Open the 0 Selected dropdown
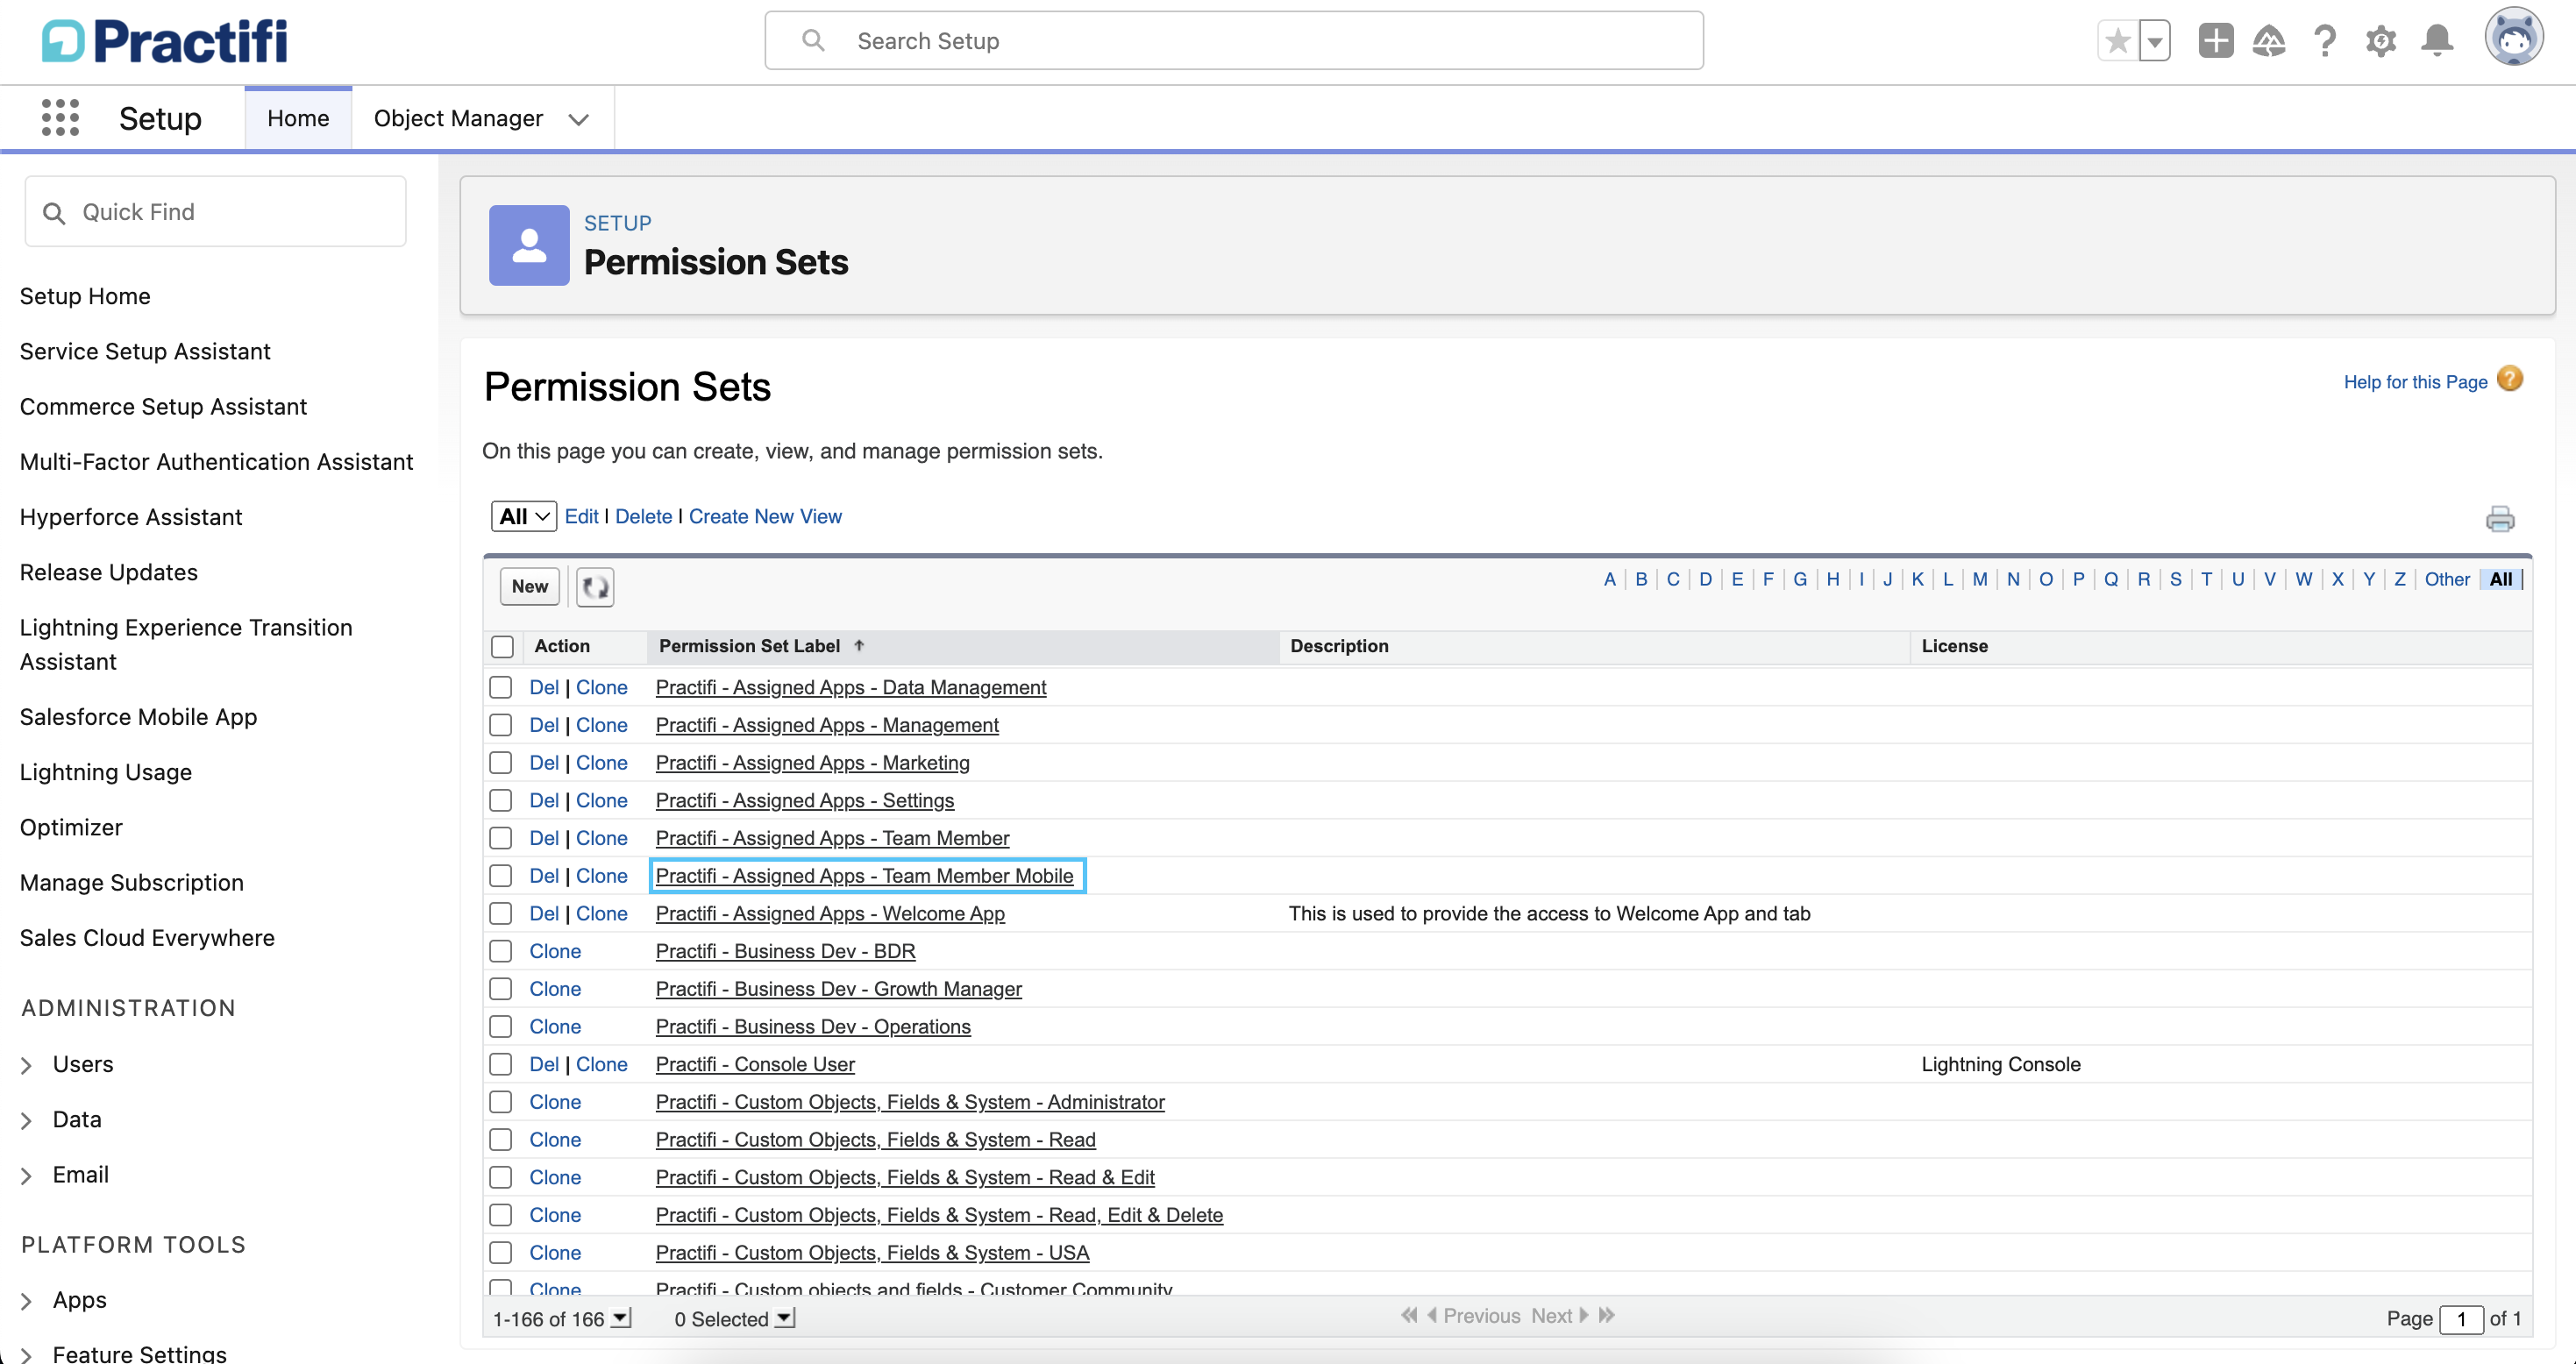 785,1318
